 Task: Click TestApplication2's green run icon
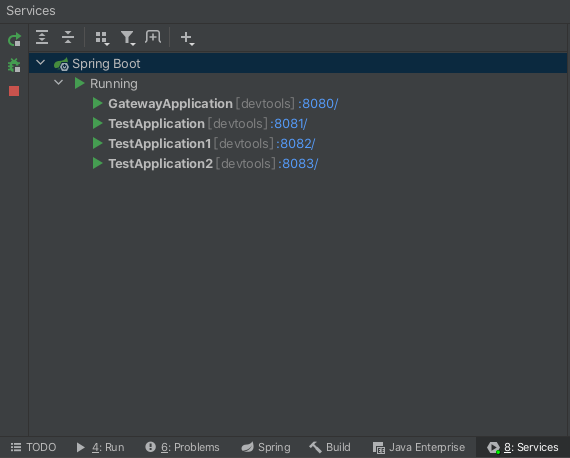coord(97,163)
